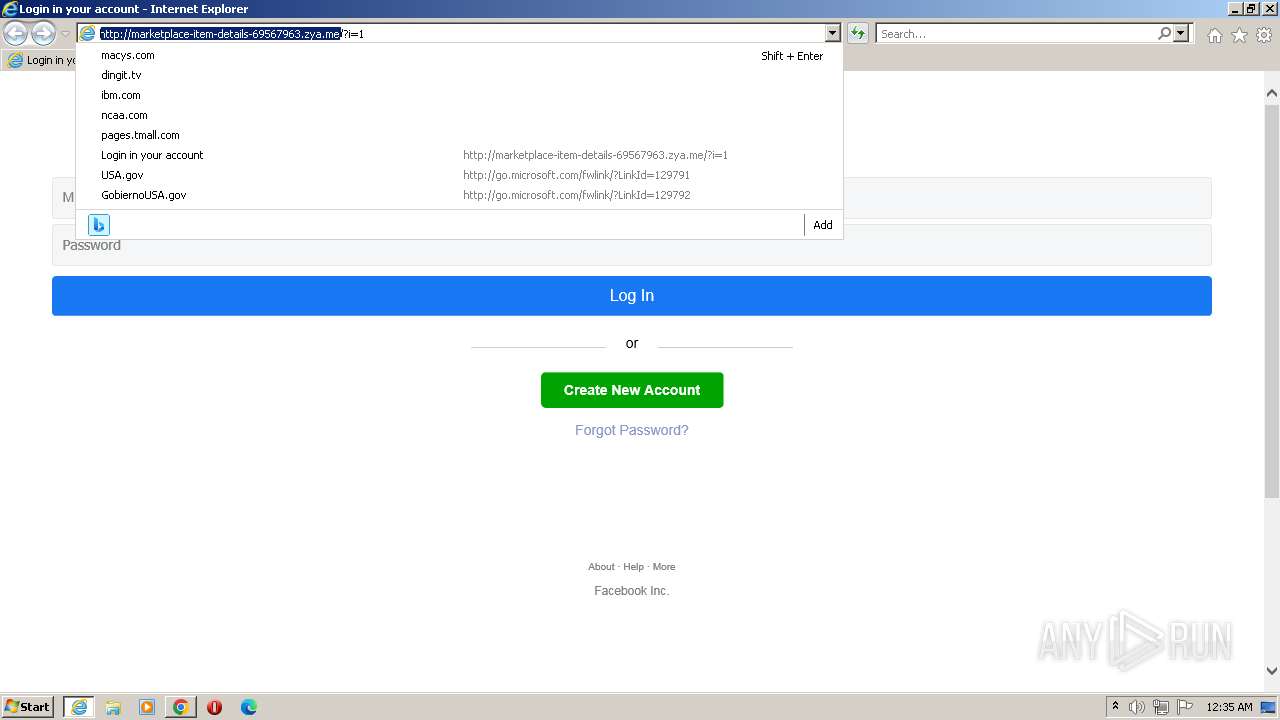Open File Explorer taskbar icon
Image resolution: width=1280 pixels, height=720 pixels.
coord(113,707)
